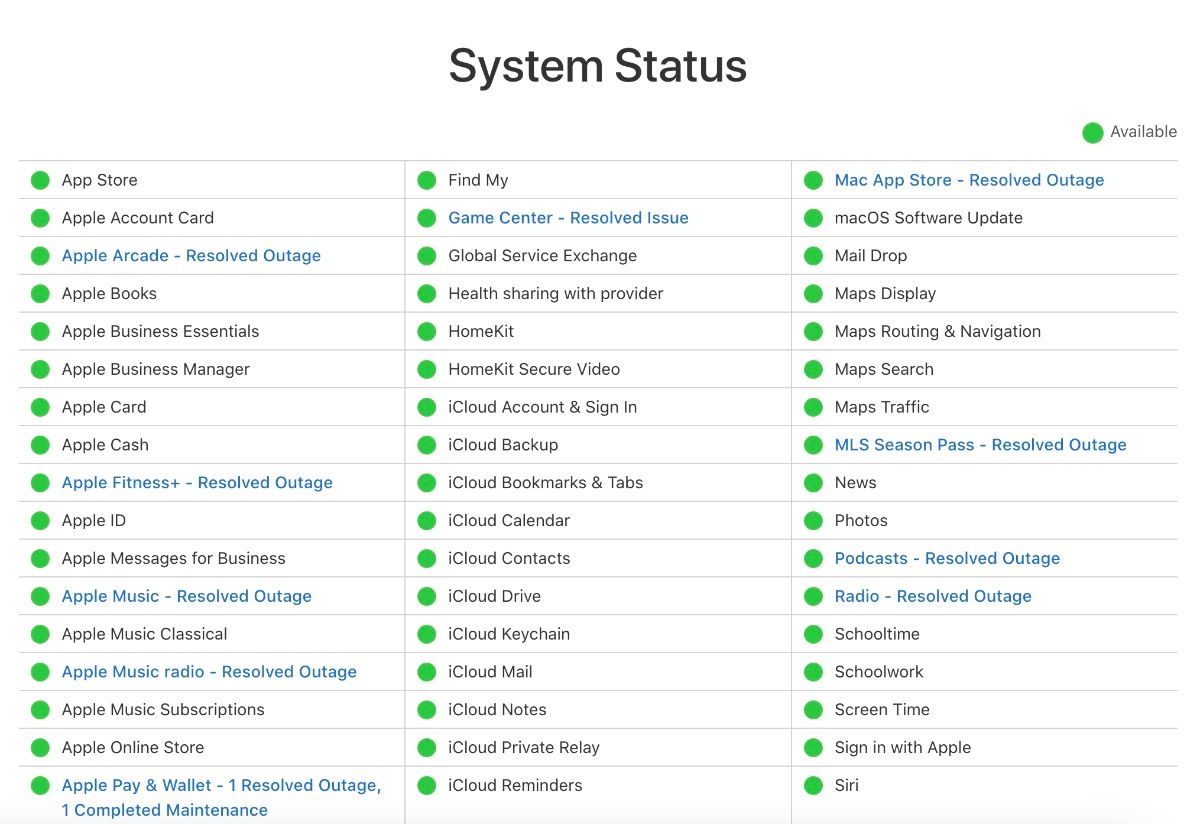Click the iCloud Reminders service name

[515, 785]
